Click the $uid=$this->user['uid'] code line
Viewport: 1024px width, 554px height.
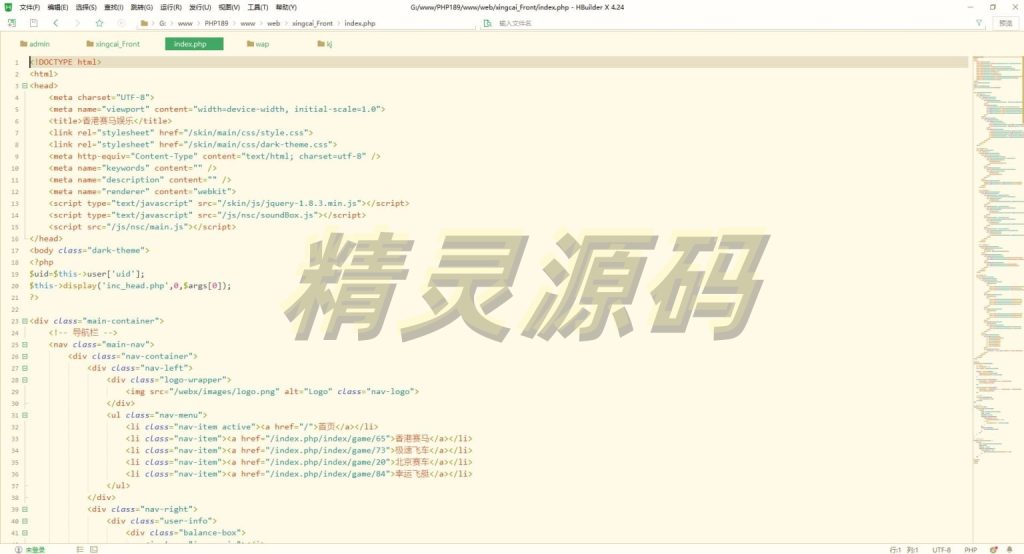pos(87,274)
